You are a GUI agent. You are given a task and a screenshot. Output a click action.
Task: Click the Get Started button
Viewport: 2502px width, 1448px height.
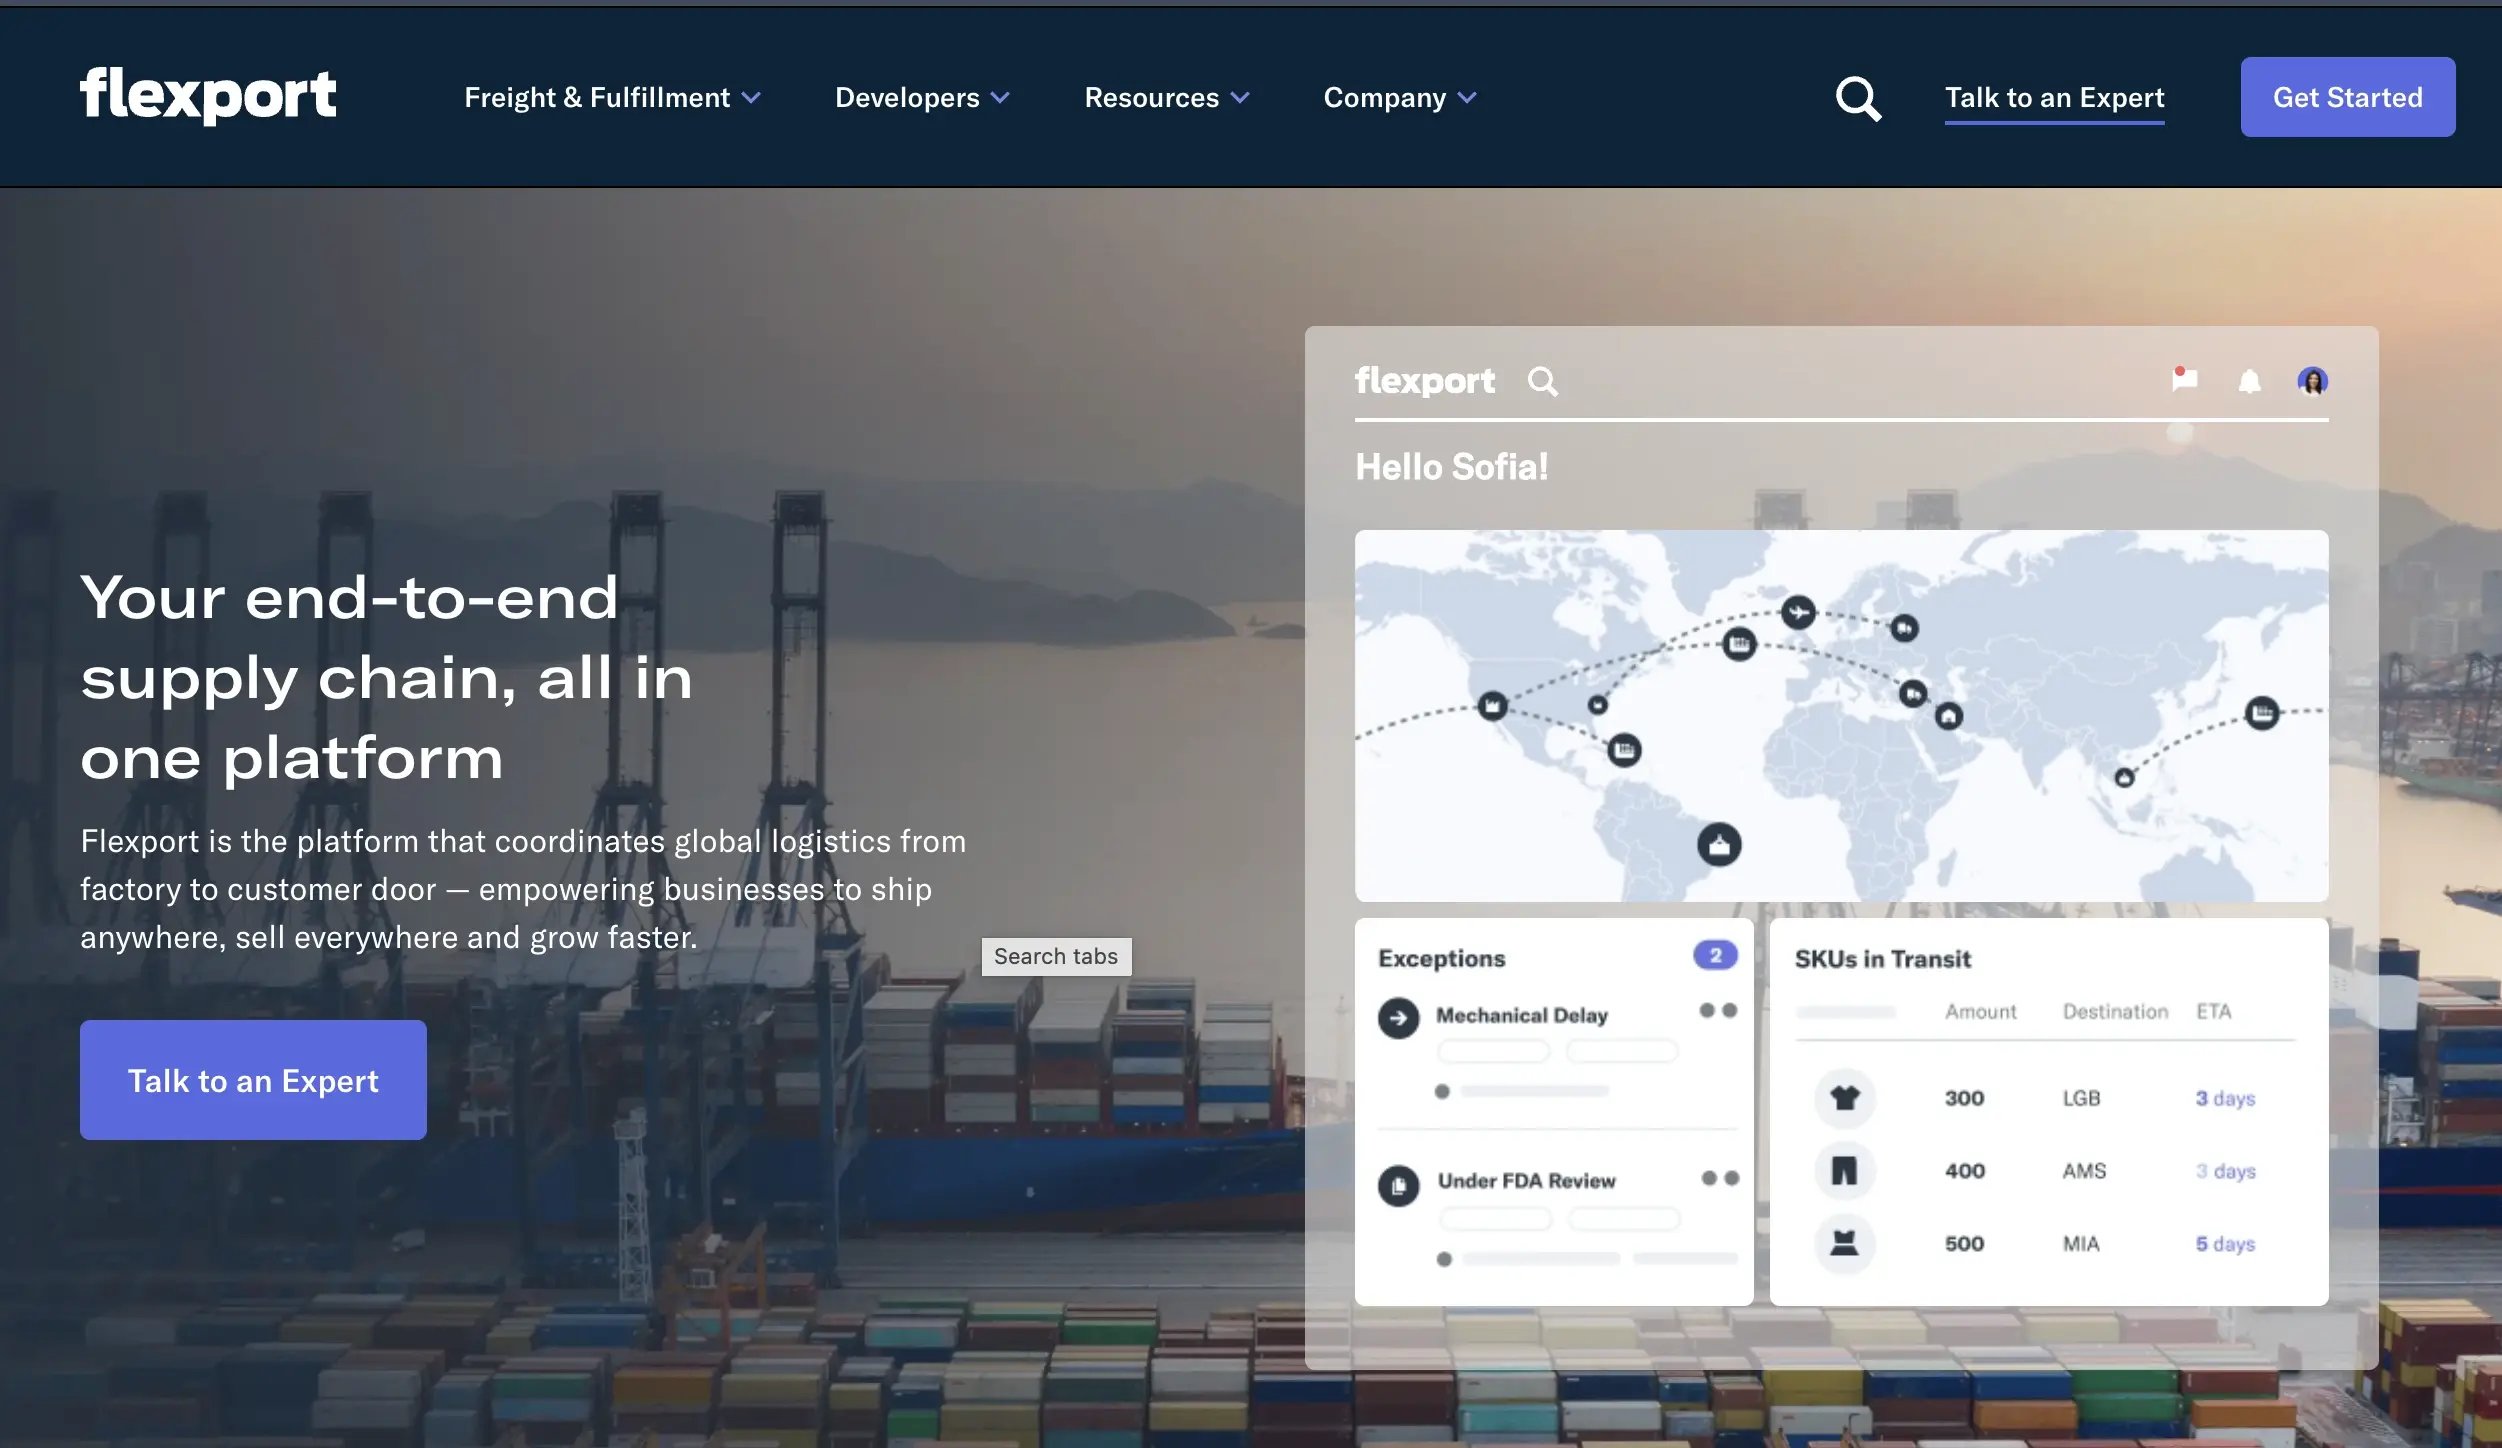pos(2347,97)
